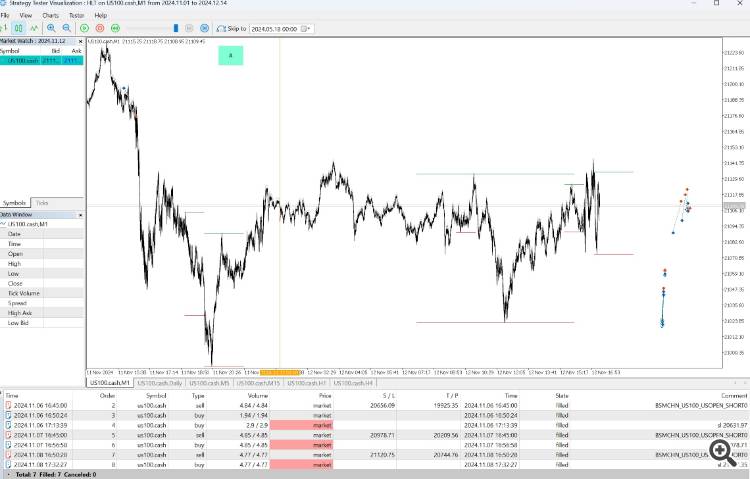Collapse the US100.cash,M1 Data Window node

(3, 224)
